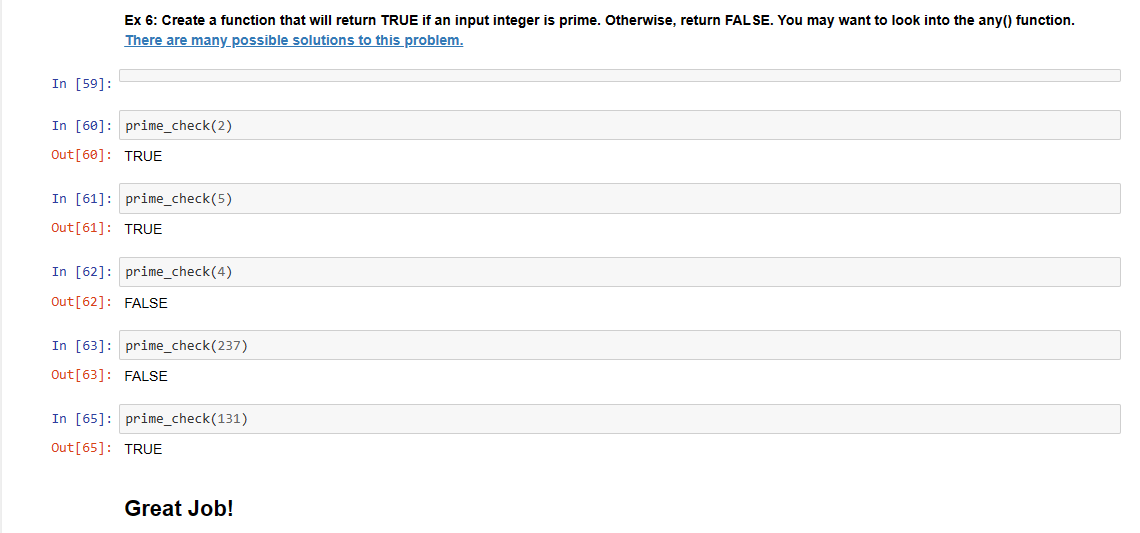Select the prime_check(5) code cell
The height and width of the screenshot is (533, 1140).
click(x=619, y=199)
